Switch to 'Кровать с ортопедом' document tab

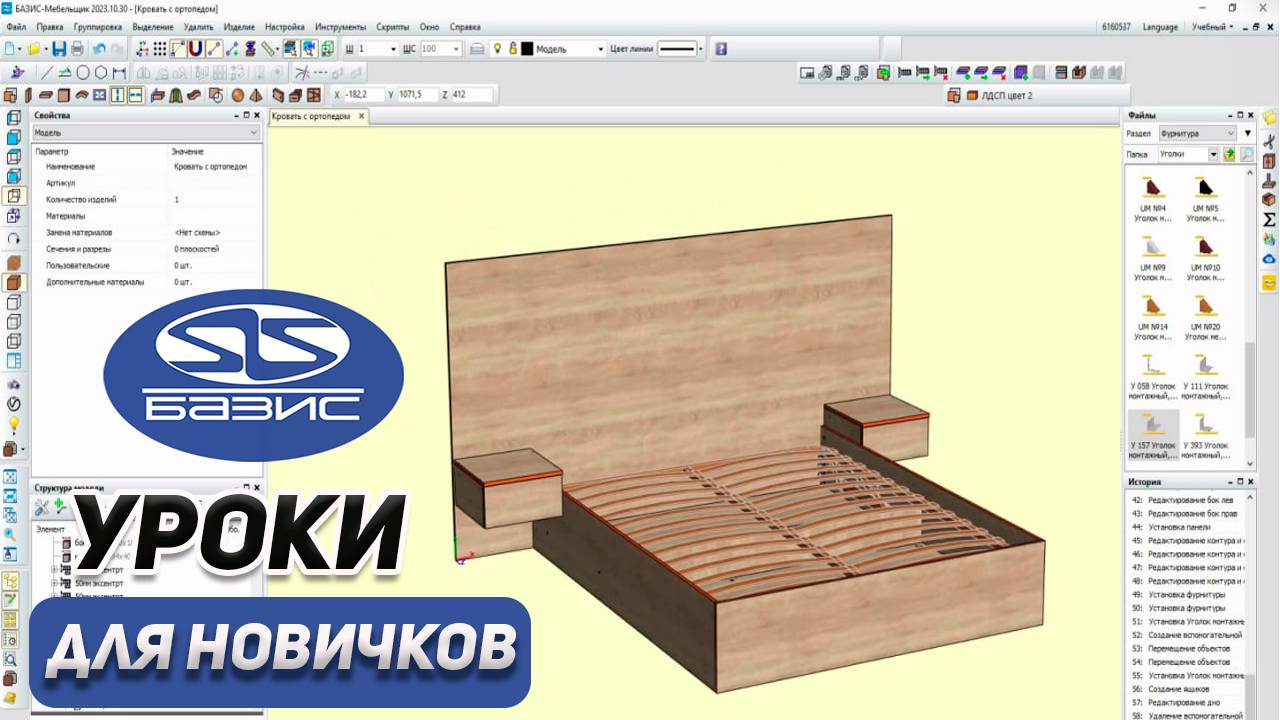312,116
